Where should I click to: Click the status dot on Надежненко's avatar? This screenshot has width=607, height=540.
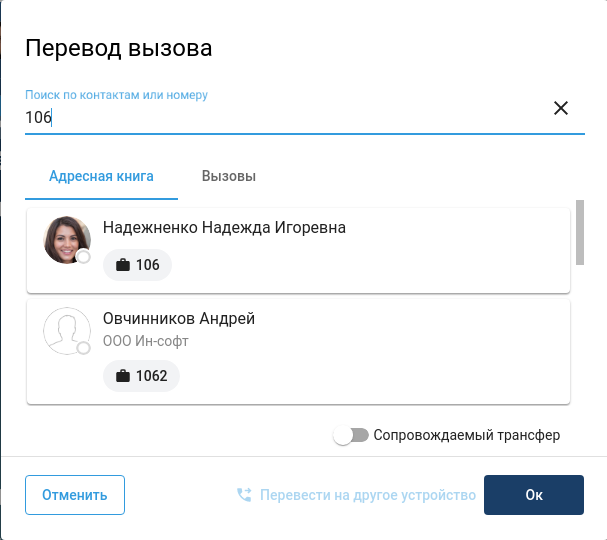(x=84, y=257)
